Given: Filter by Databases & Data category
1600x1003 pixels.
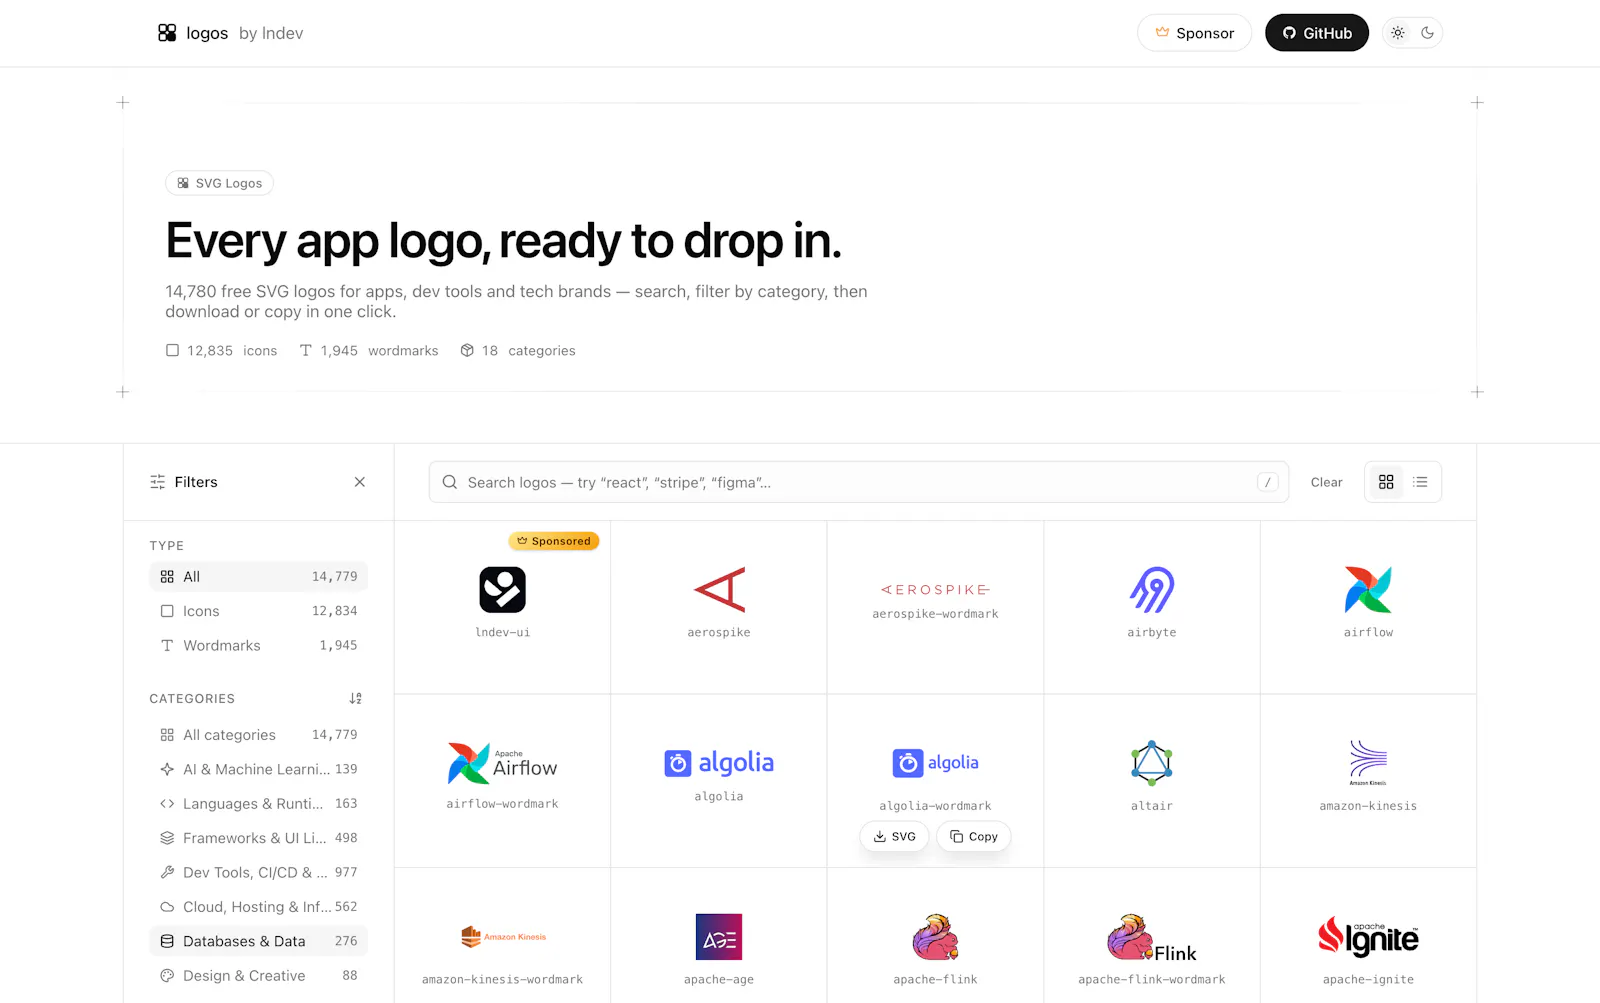Looking at the screenshot, I should click(x=259, y=942).
